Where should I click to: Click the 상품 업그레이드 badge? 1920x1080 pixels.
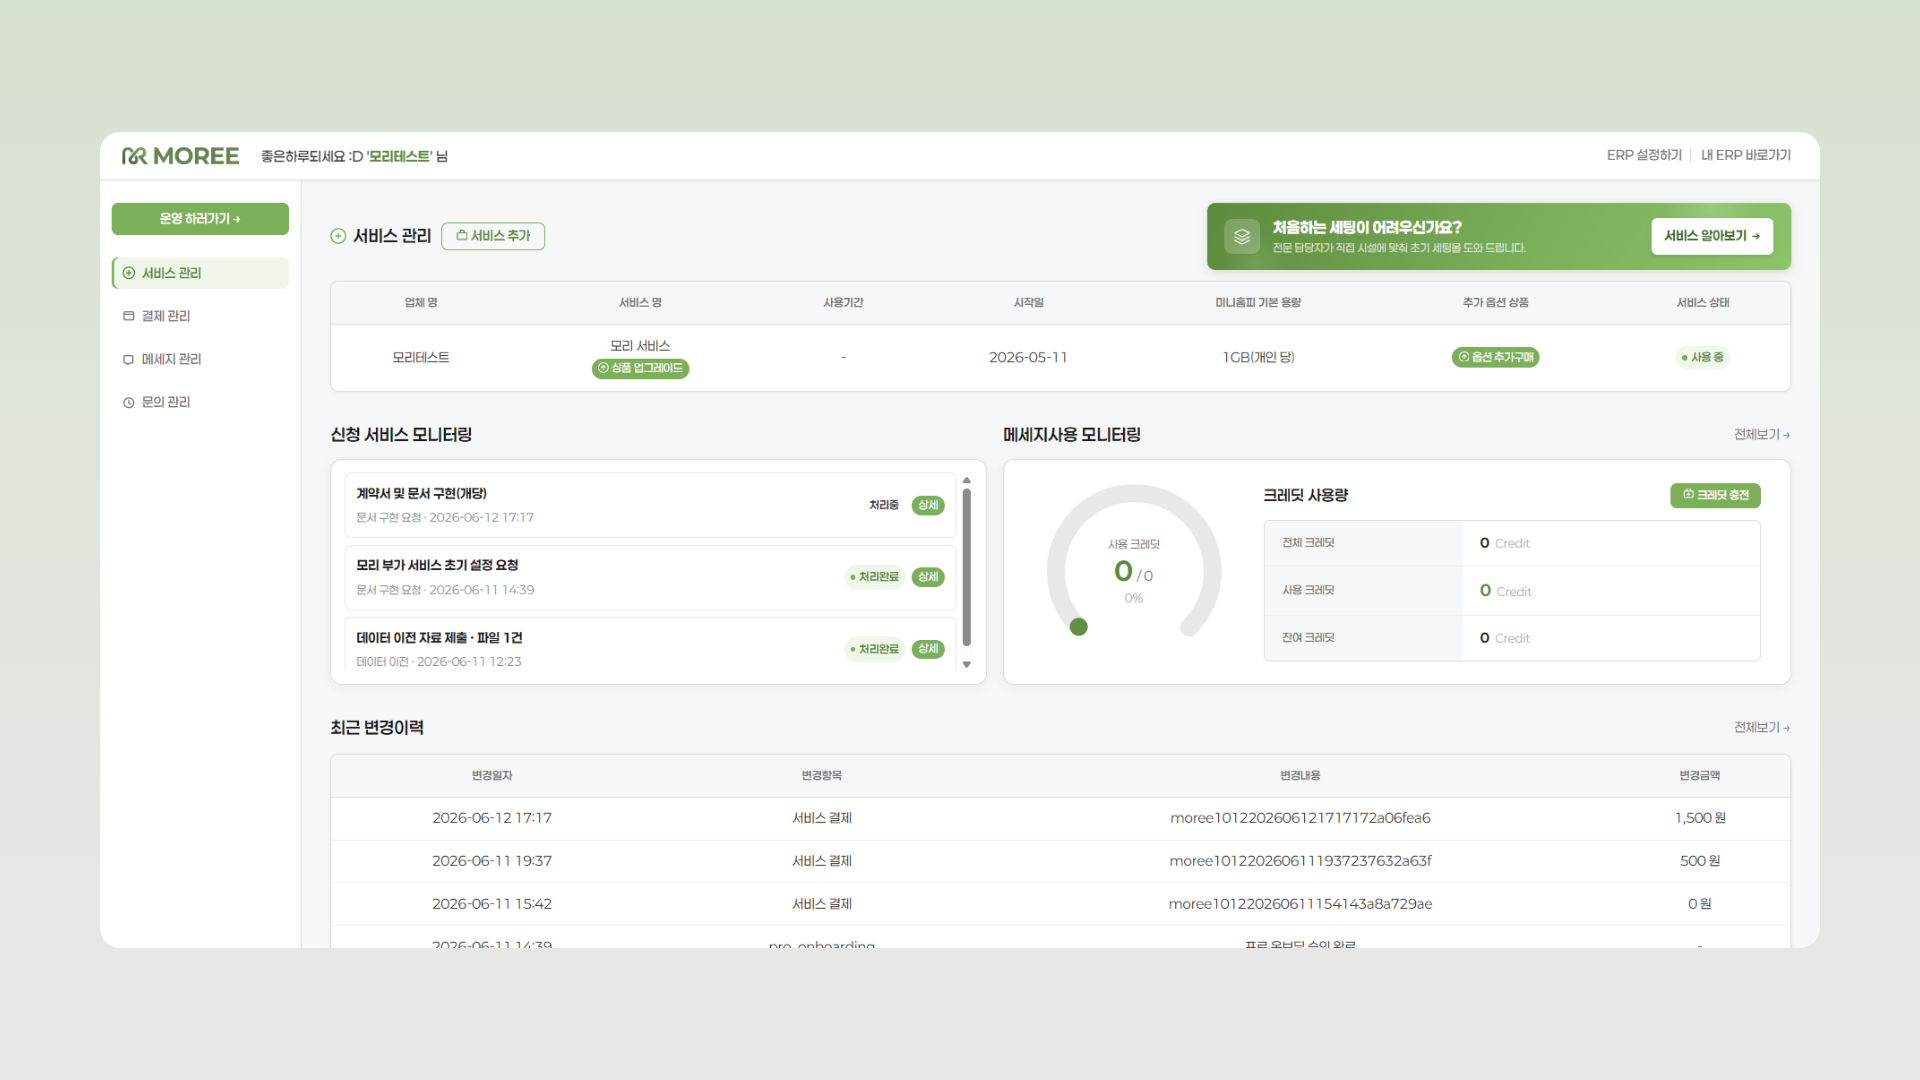tap(640, 368)
